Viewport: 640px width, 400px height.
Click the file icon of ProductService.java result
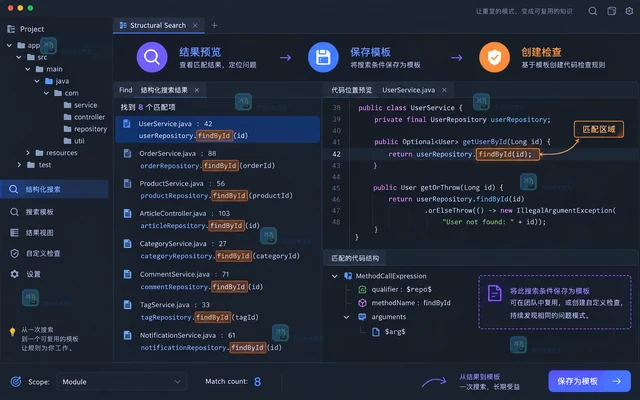pos(127,183)
